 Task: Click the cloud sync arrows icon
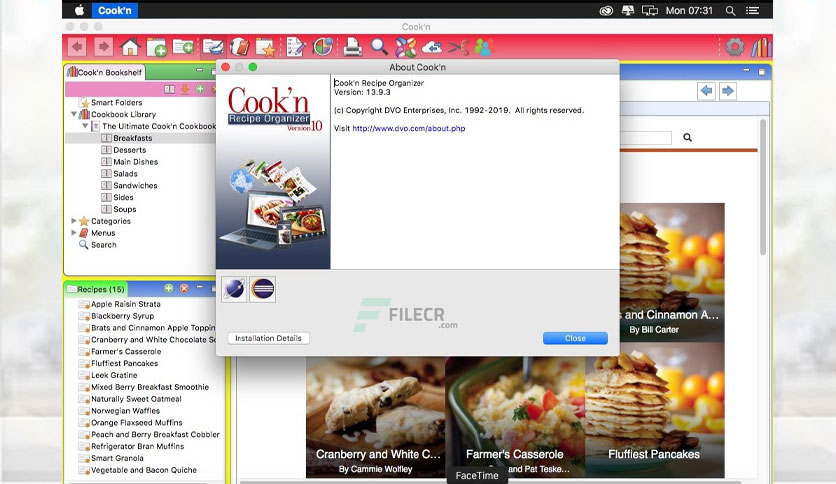coord(432,47)
